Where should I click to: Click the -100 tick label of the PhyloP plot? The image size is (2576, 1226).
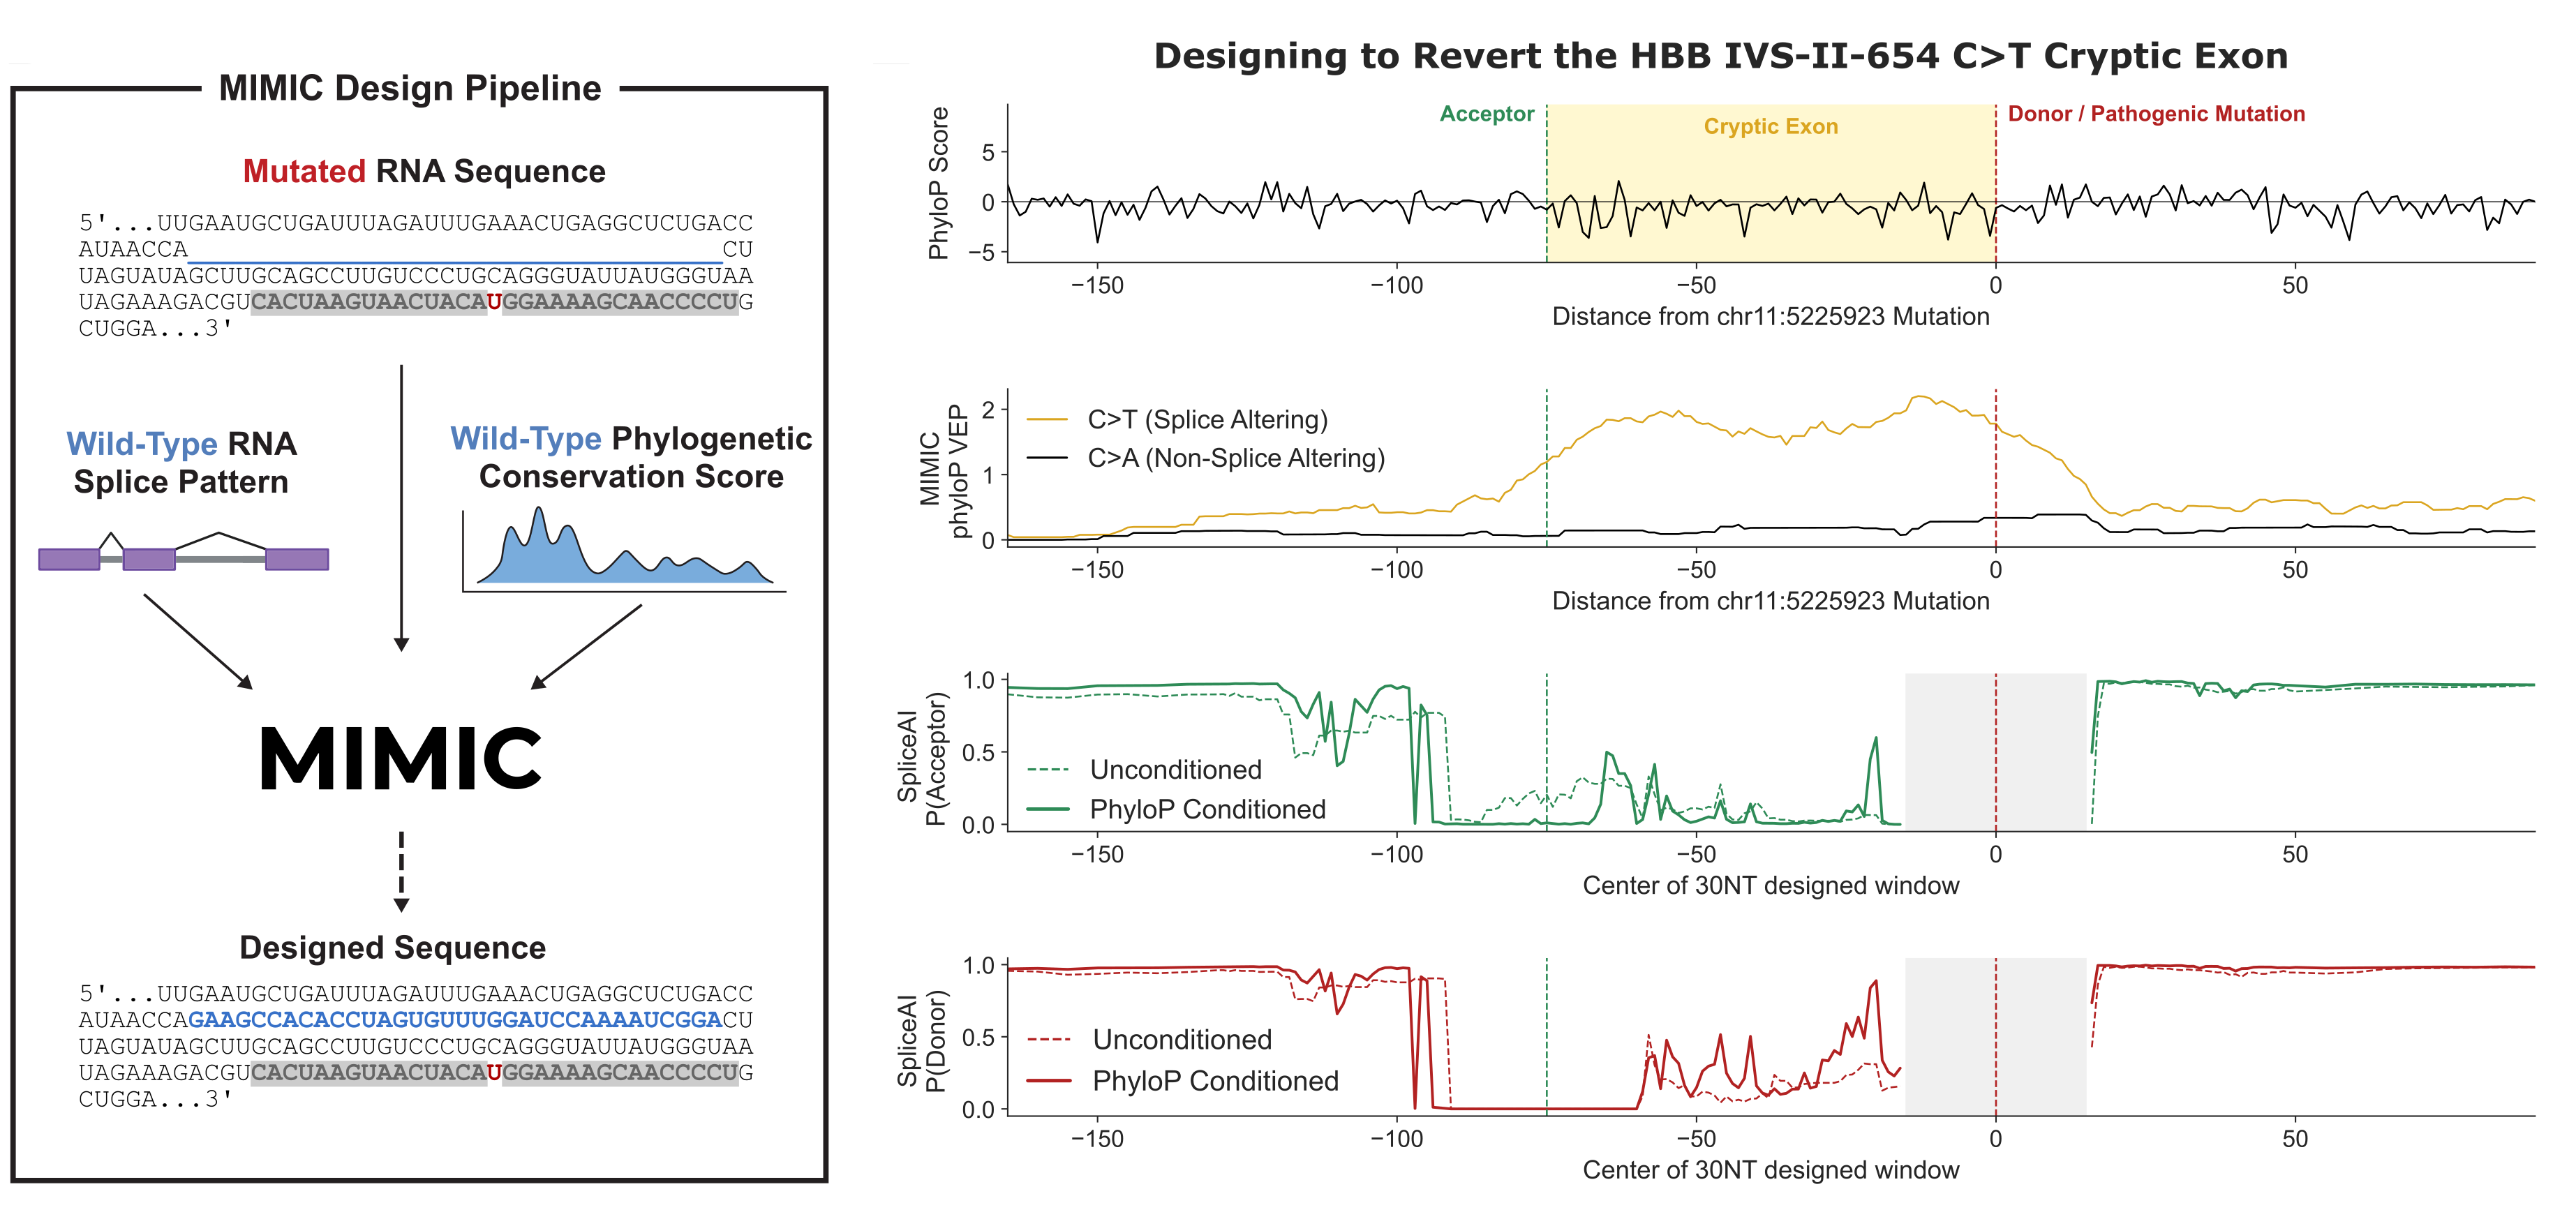click(x=1396, y=285)
